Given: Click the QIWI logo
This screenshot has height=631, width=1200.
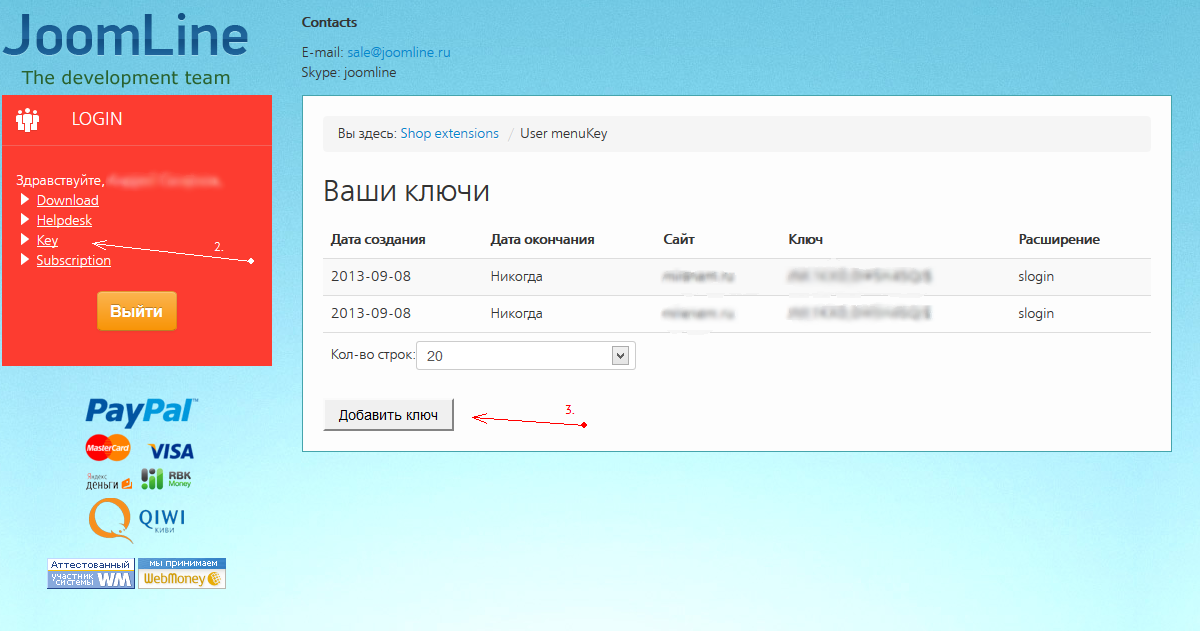Looking at the screenshot, I should pyautogui.click(x=137, y=520).
